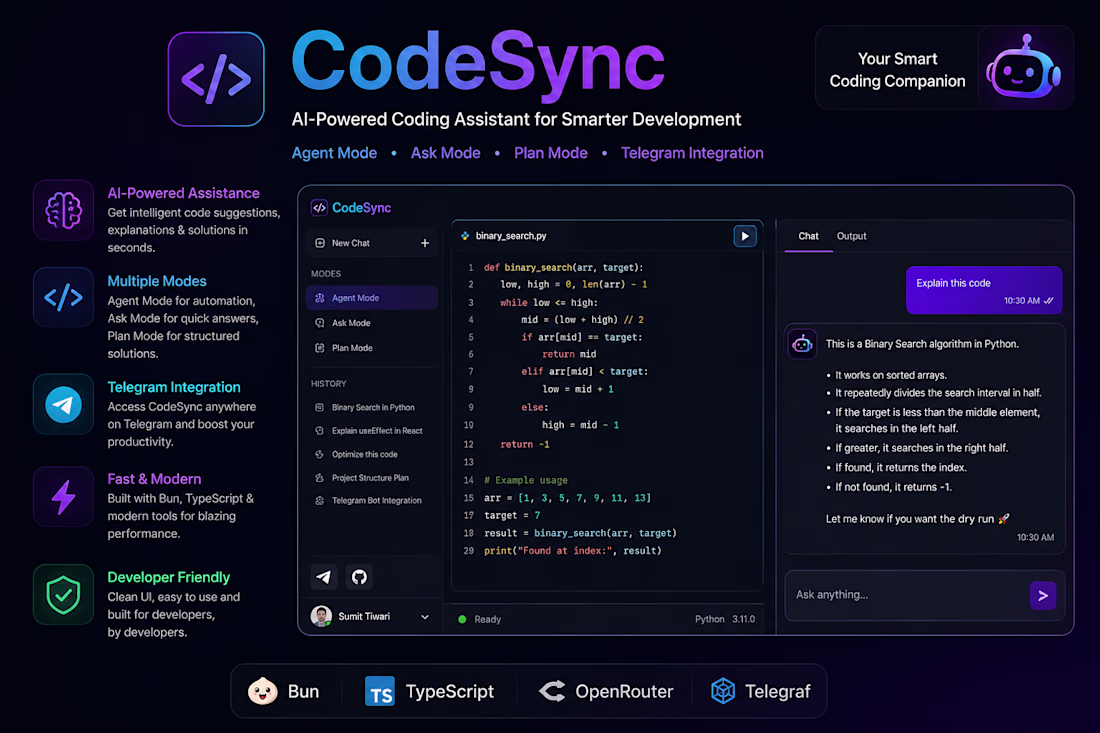Click the bot avatar in the chat reply

[x=802, y=344]
